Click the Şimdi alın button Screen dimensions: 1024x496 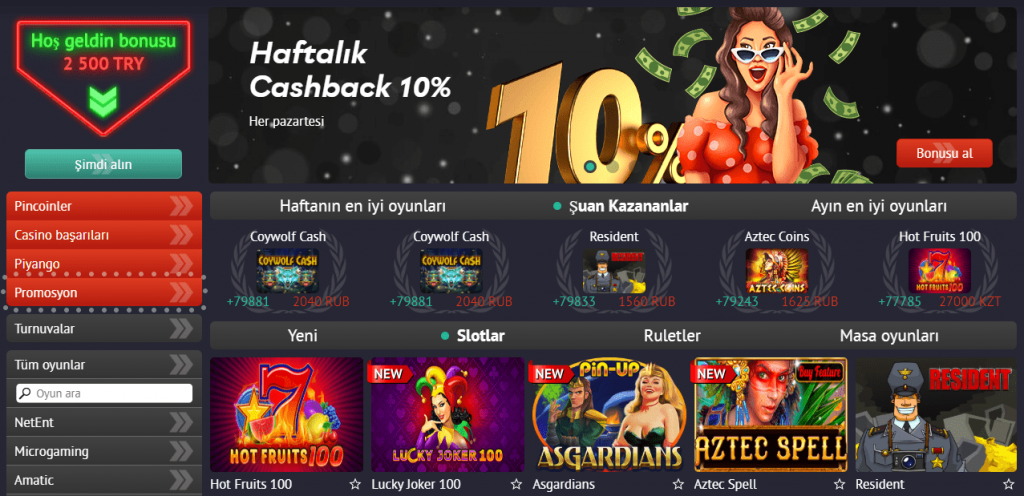(103, 164)
